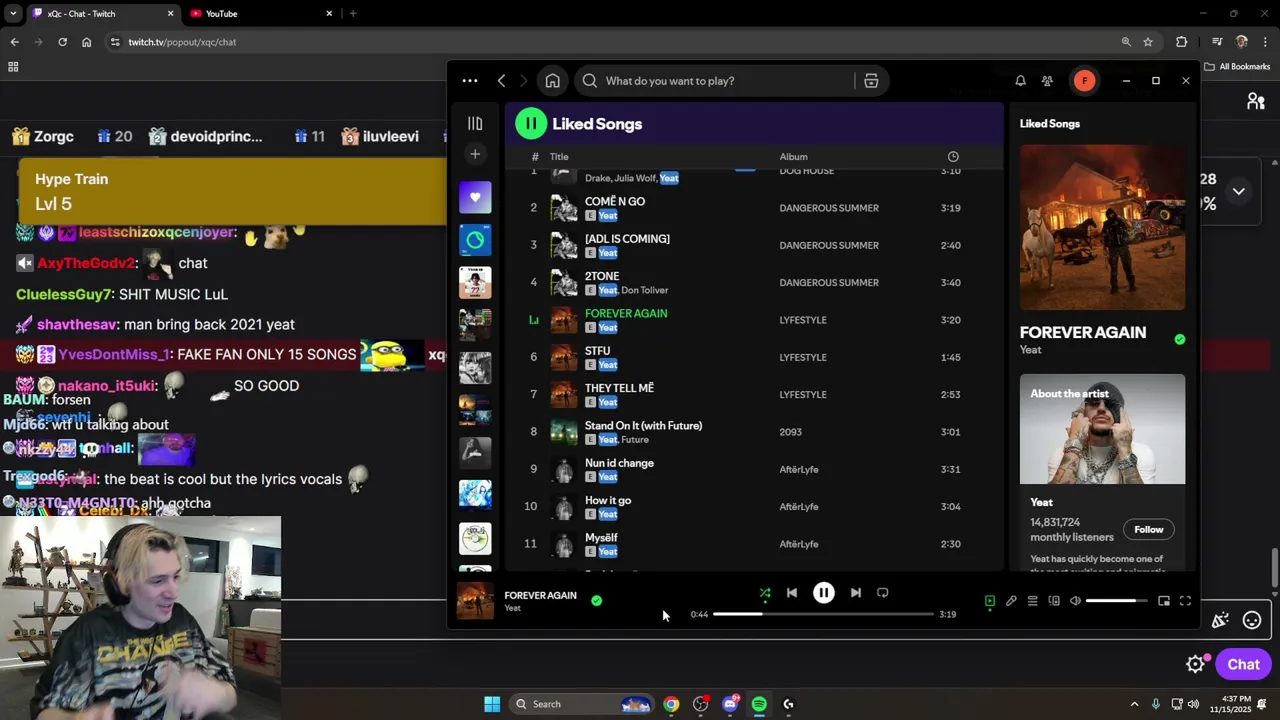The image size is (1280, 720).
Task: Send message with Twitch Chat button
Action: [x=1243, y=664]
